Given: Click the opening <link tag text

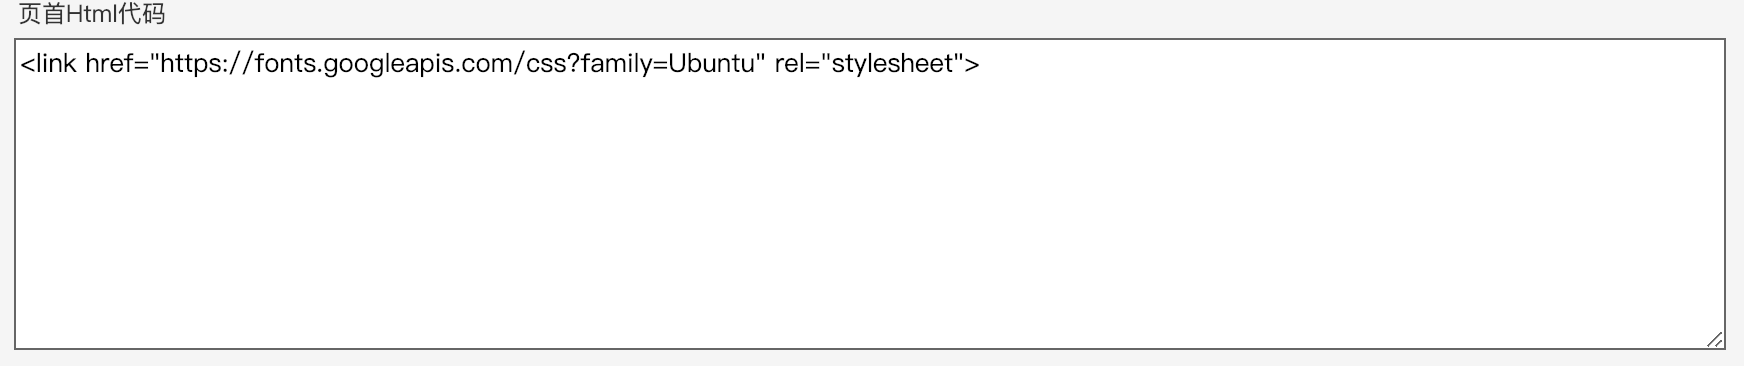Looking at the screenshot, I should click(x=48, y=64).
